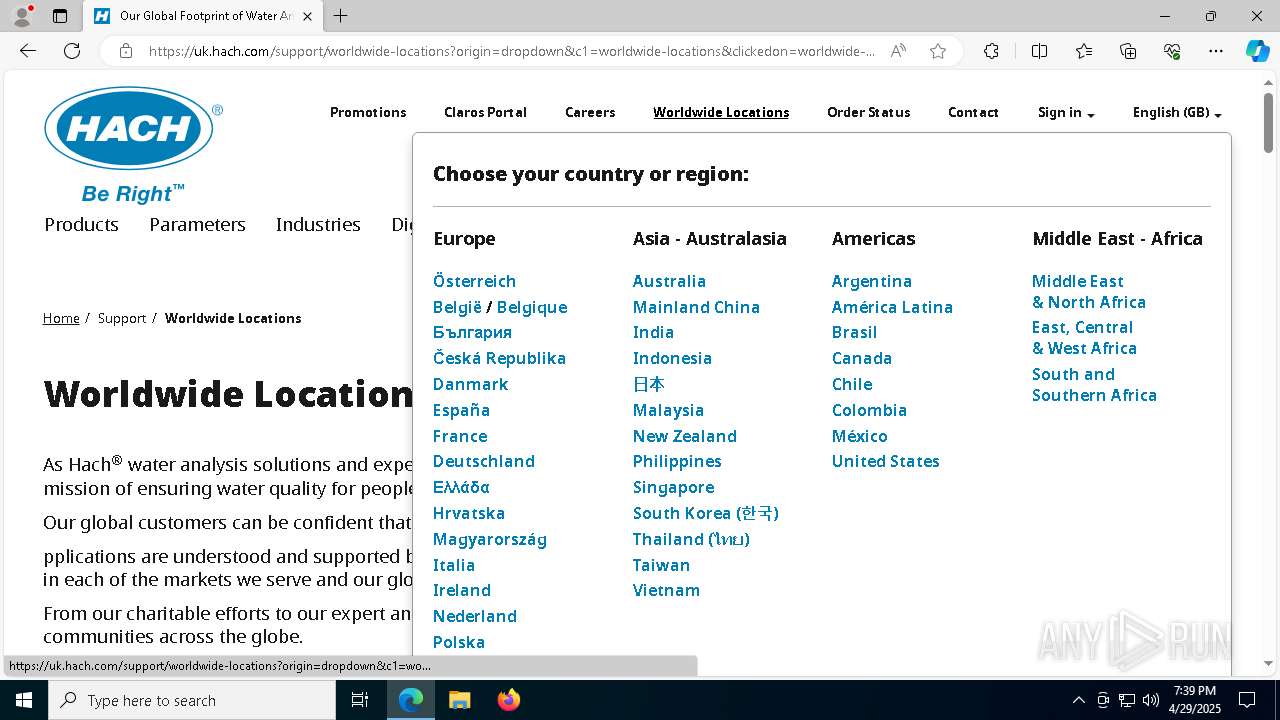Open the Industries main menu

click(x=318, y=225)
